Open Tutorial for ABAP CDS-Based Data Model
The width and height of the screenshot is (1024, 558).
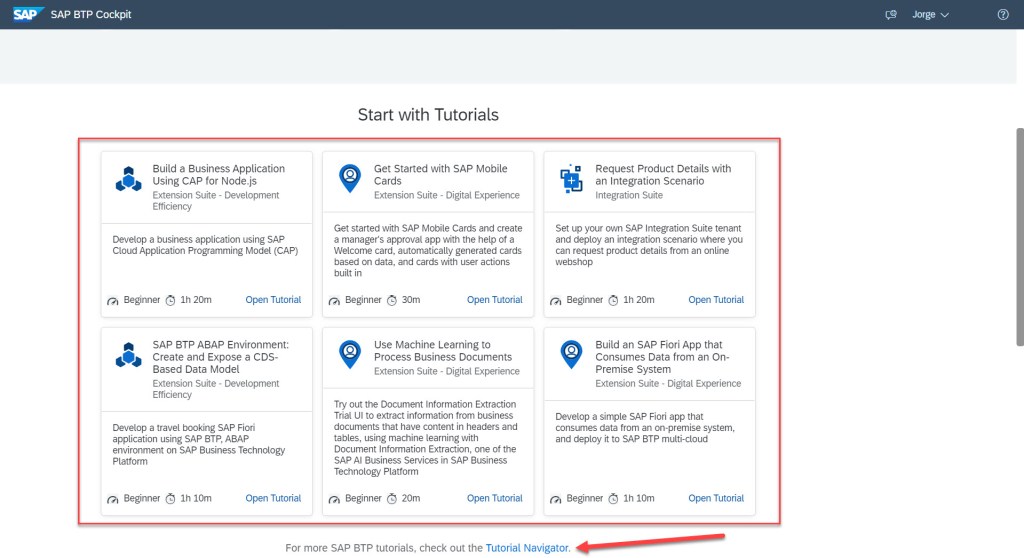(x=273, y=498)
